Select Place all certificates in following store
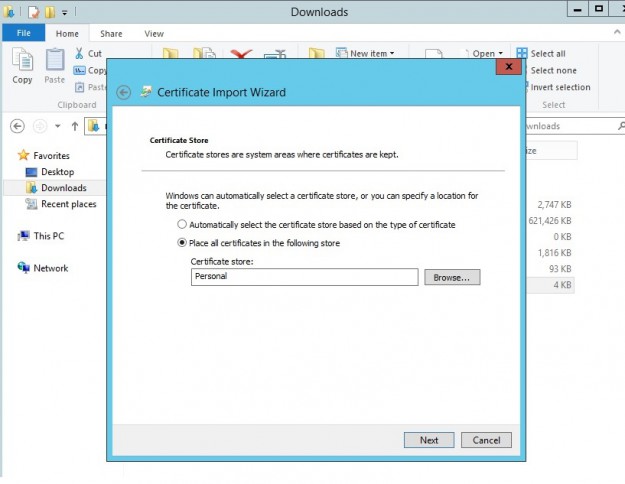 (182, 243)
